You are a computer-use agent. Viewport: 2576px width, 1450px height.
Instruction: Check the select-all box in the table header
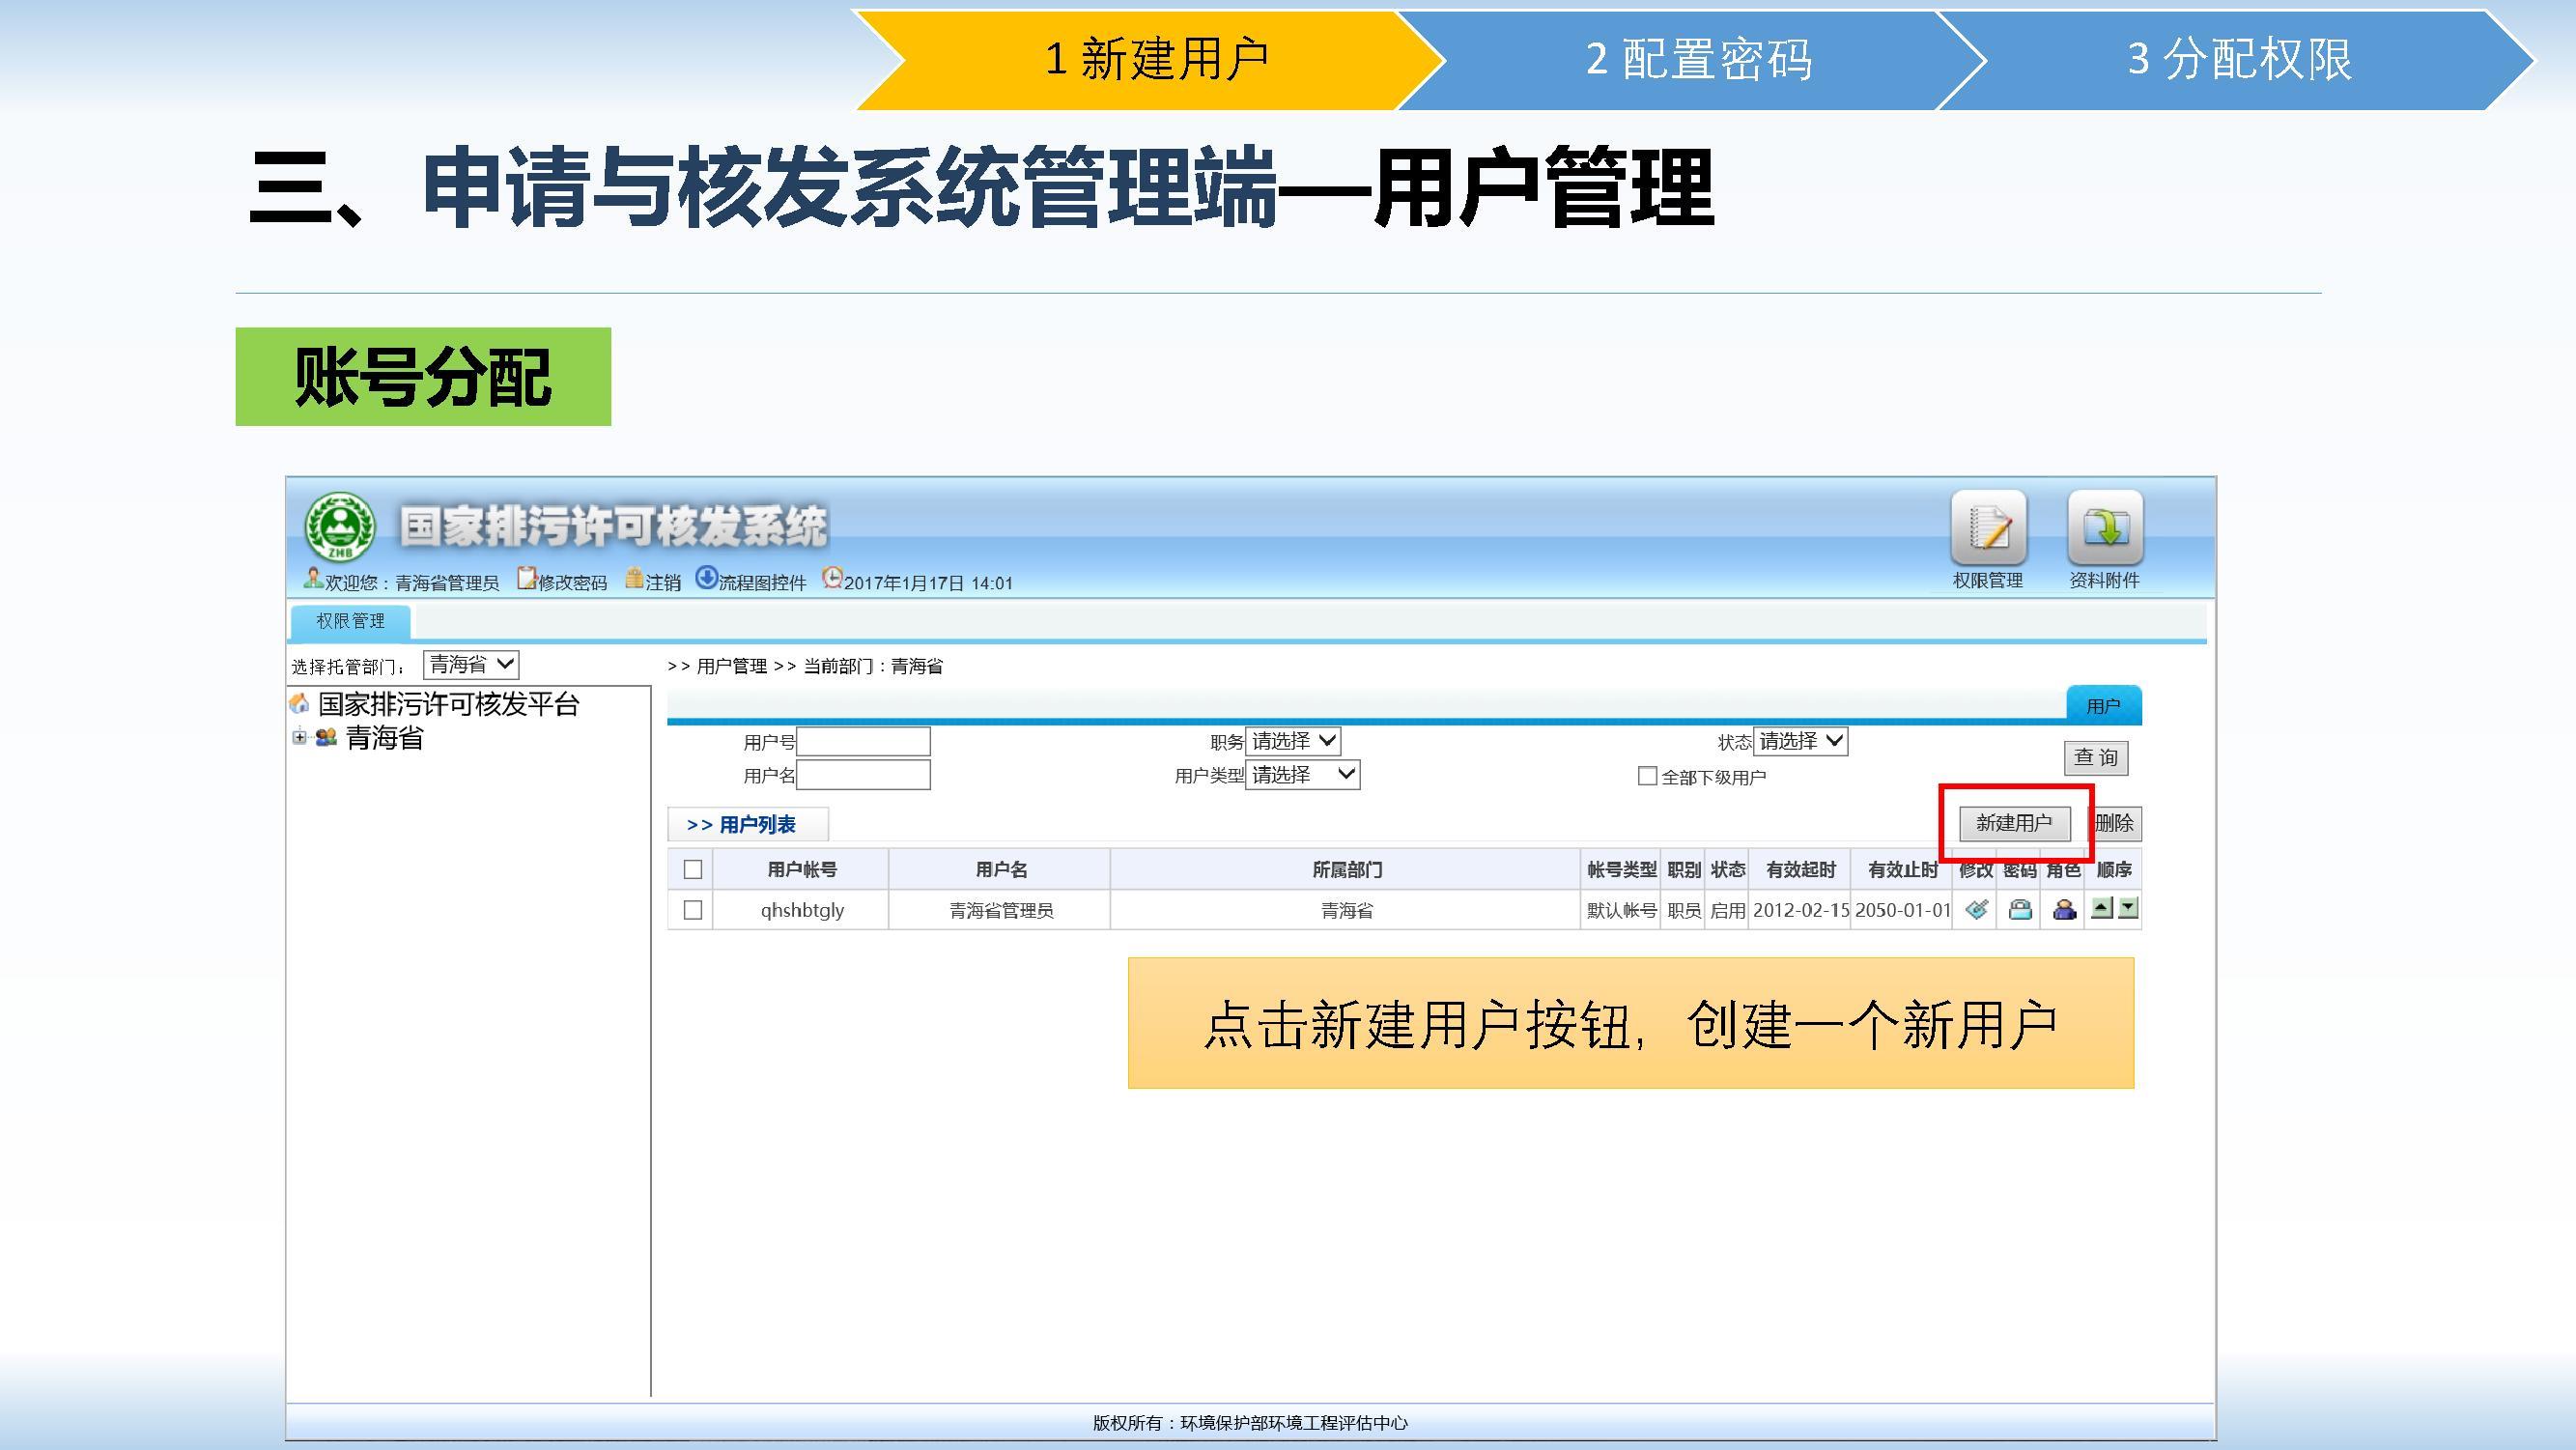pos(692,870)
